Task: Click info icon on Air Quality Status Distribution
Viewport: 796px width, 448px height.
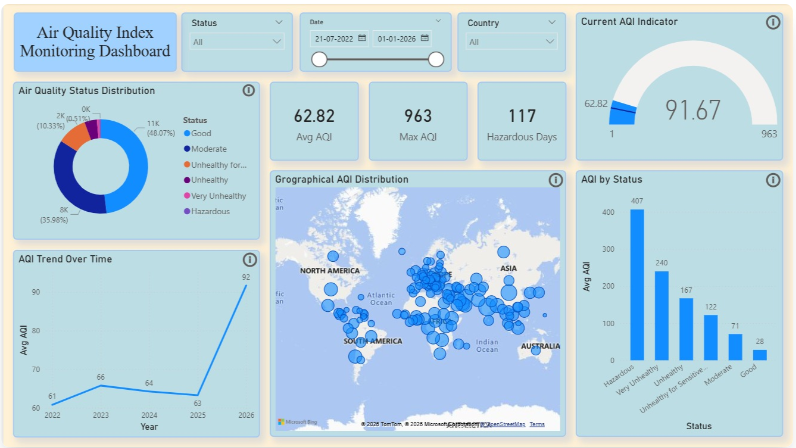Action: click(249, 91)
